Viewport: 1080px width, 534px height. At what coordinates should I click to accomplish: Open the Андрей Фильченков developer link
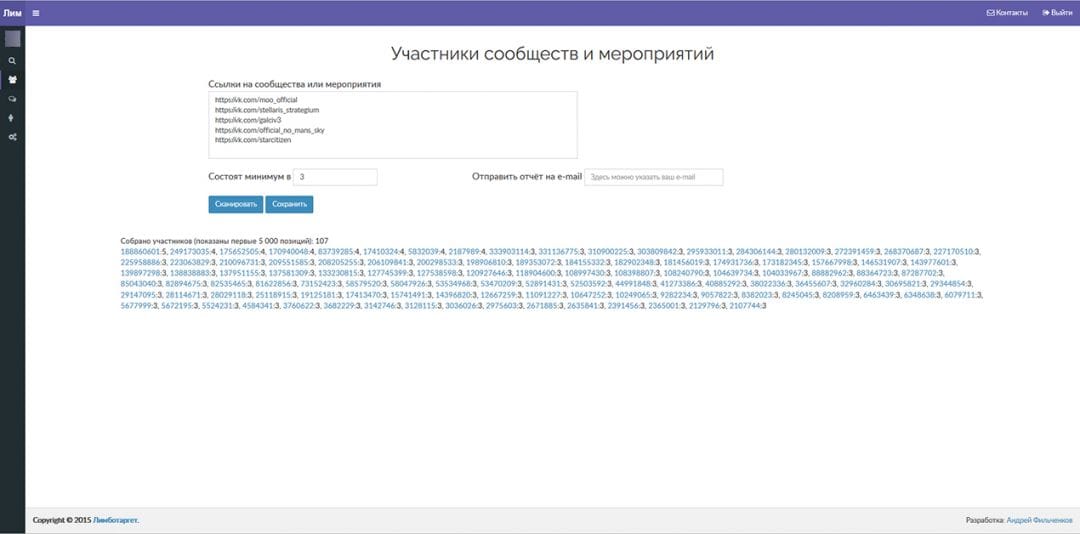(x=1039, y=520)
